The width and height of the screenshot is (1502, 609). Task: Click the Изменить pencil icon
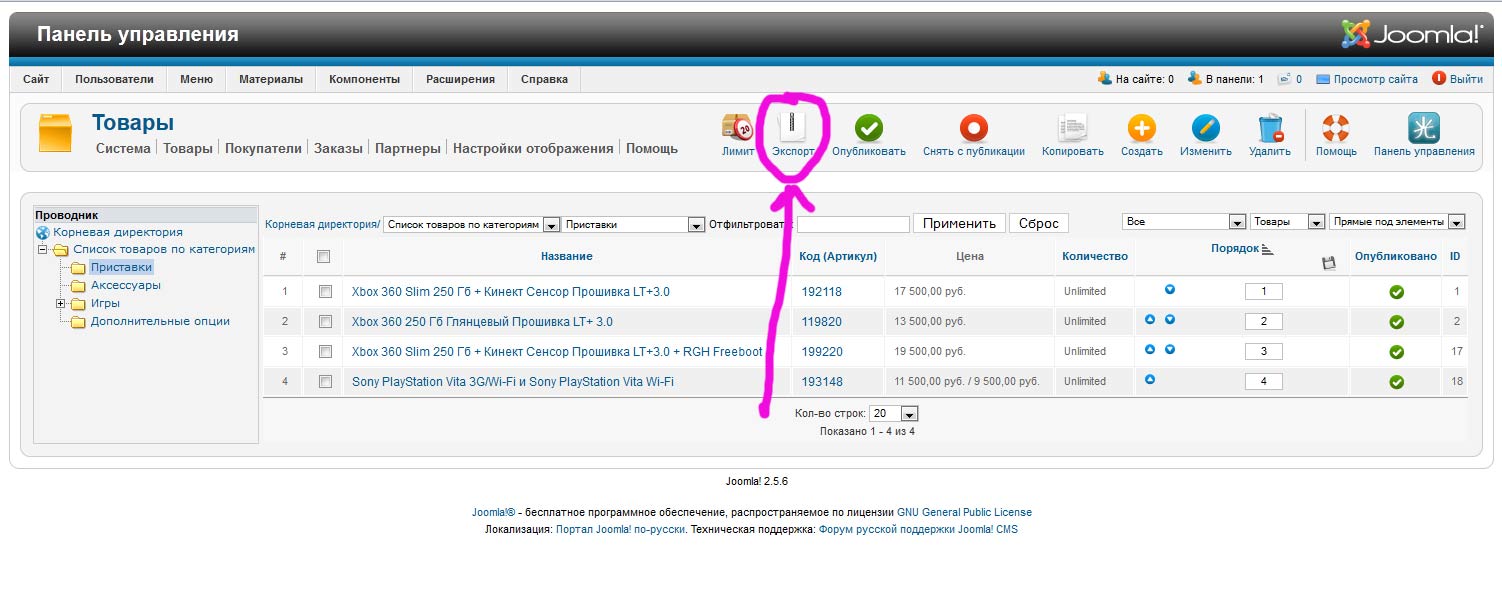(1205, 127)
